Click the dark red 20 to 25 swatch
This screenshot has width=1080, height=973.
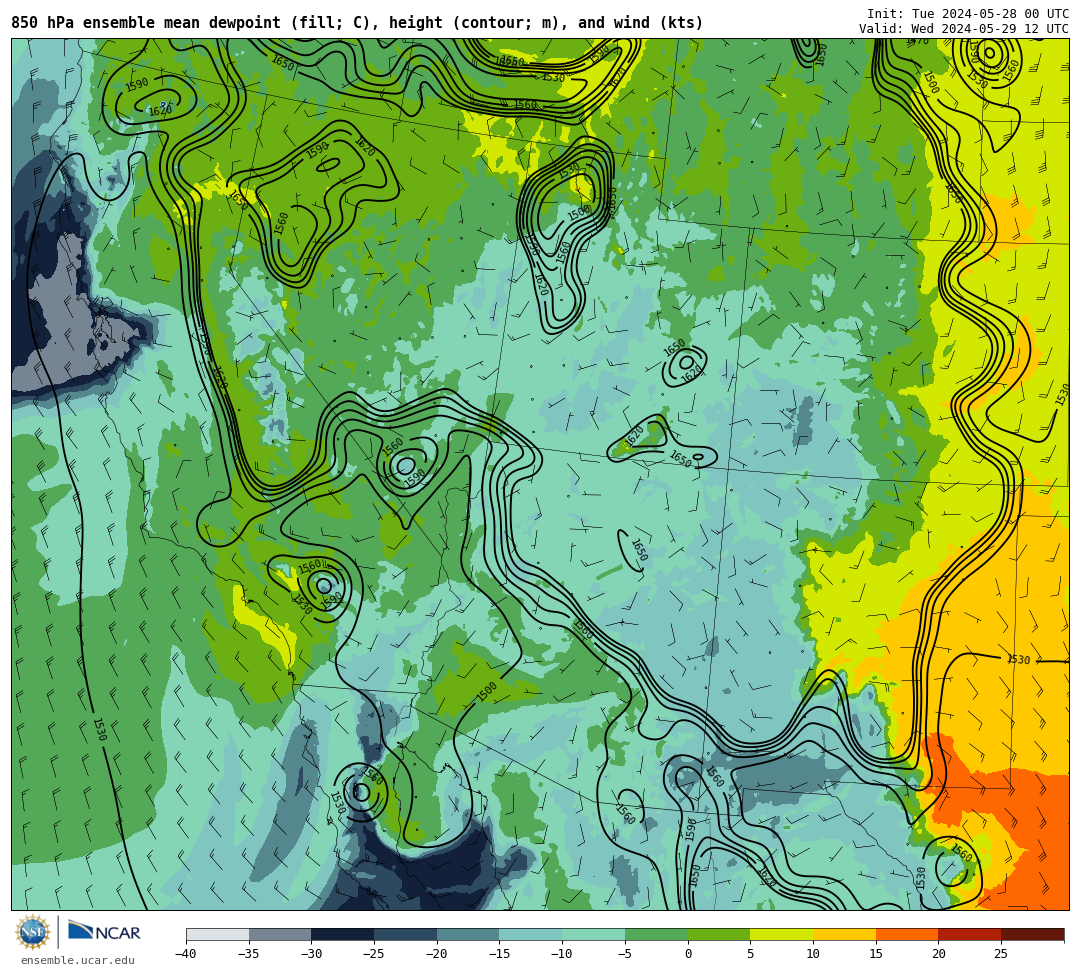point(970,934)
